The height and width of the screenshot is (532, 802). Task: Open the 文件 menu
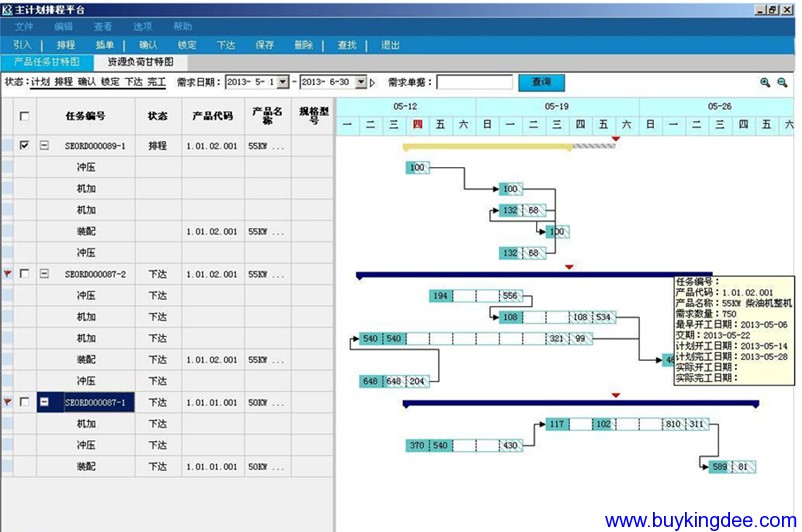pyautogui.click(x=24, y=27)
